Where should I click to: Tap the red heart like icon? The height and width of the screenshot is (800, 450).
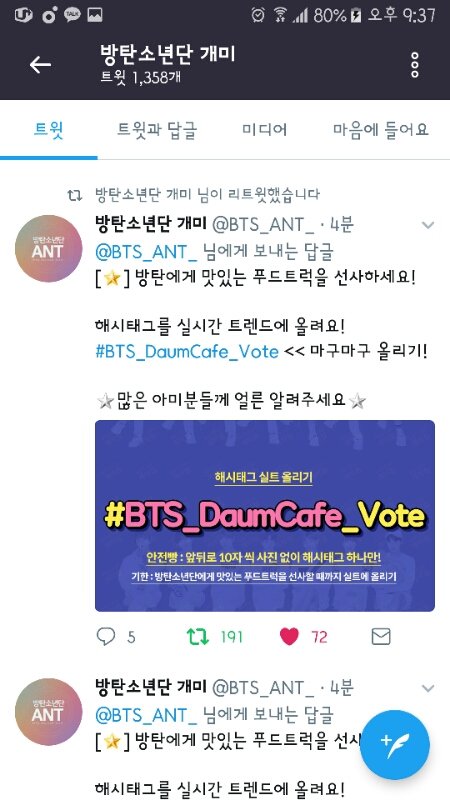tap(289, 636)
